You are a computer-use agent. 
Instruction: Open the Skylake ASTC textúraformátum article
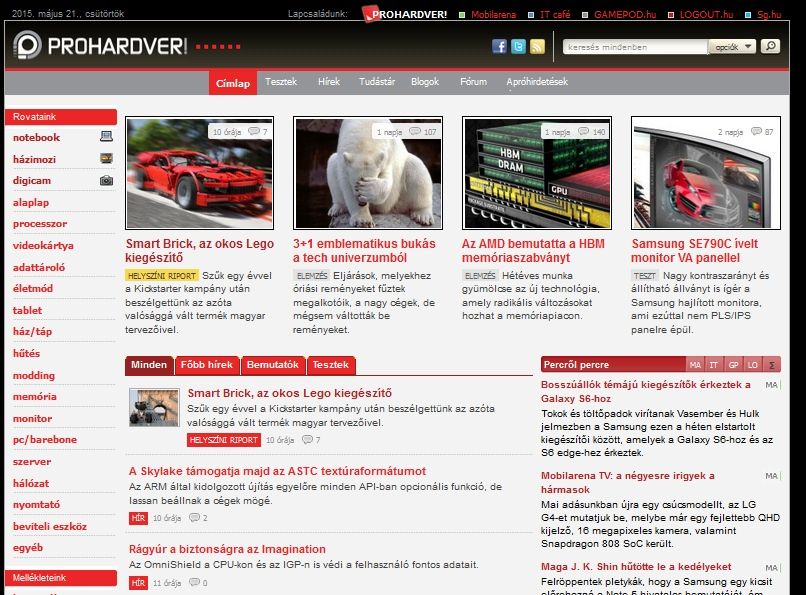click(x=278, y=471)
